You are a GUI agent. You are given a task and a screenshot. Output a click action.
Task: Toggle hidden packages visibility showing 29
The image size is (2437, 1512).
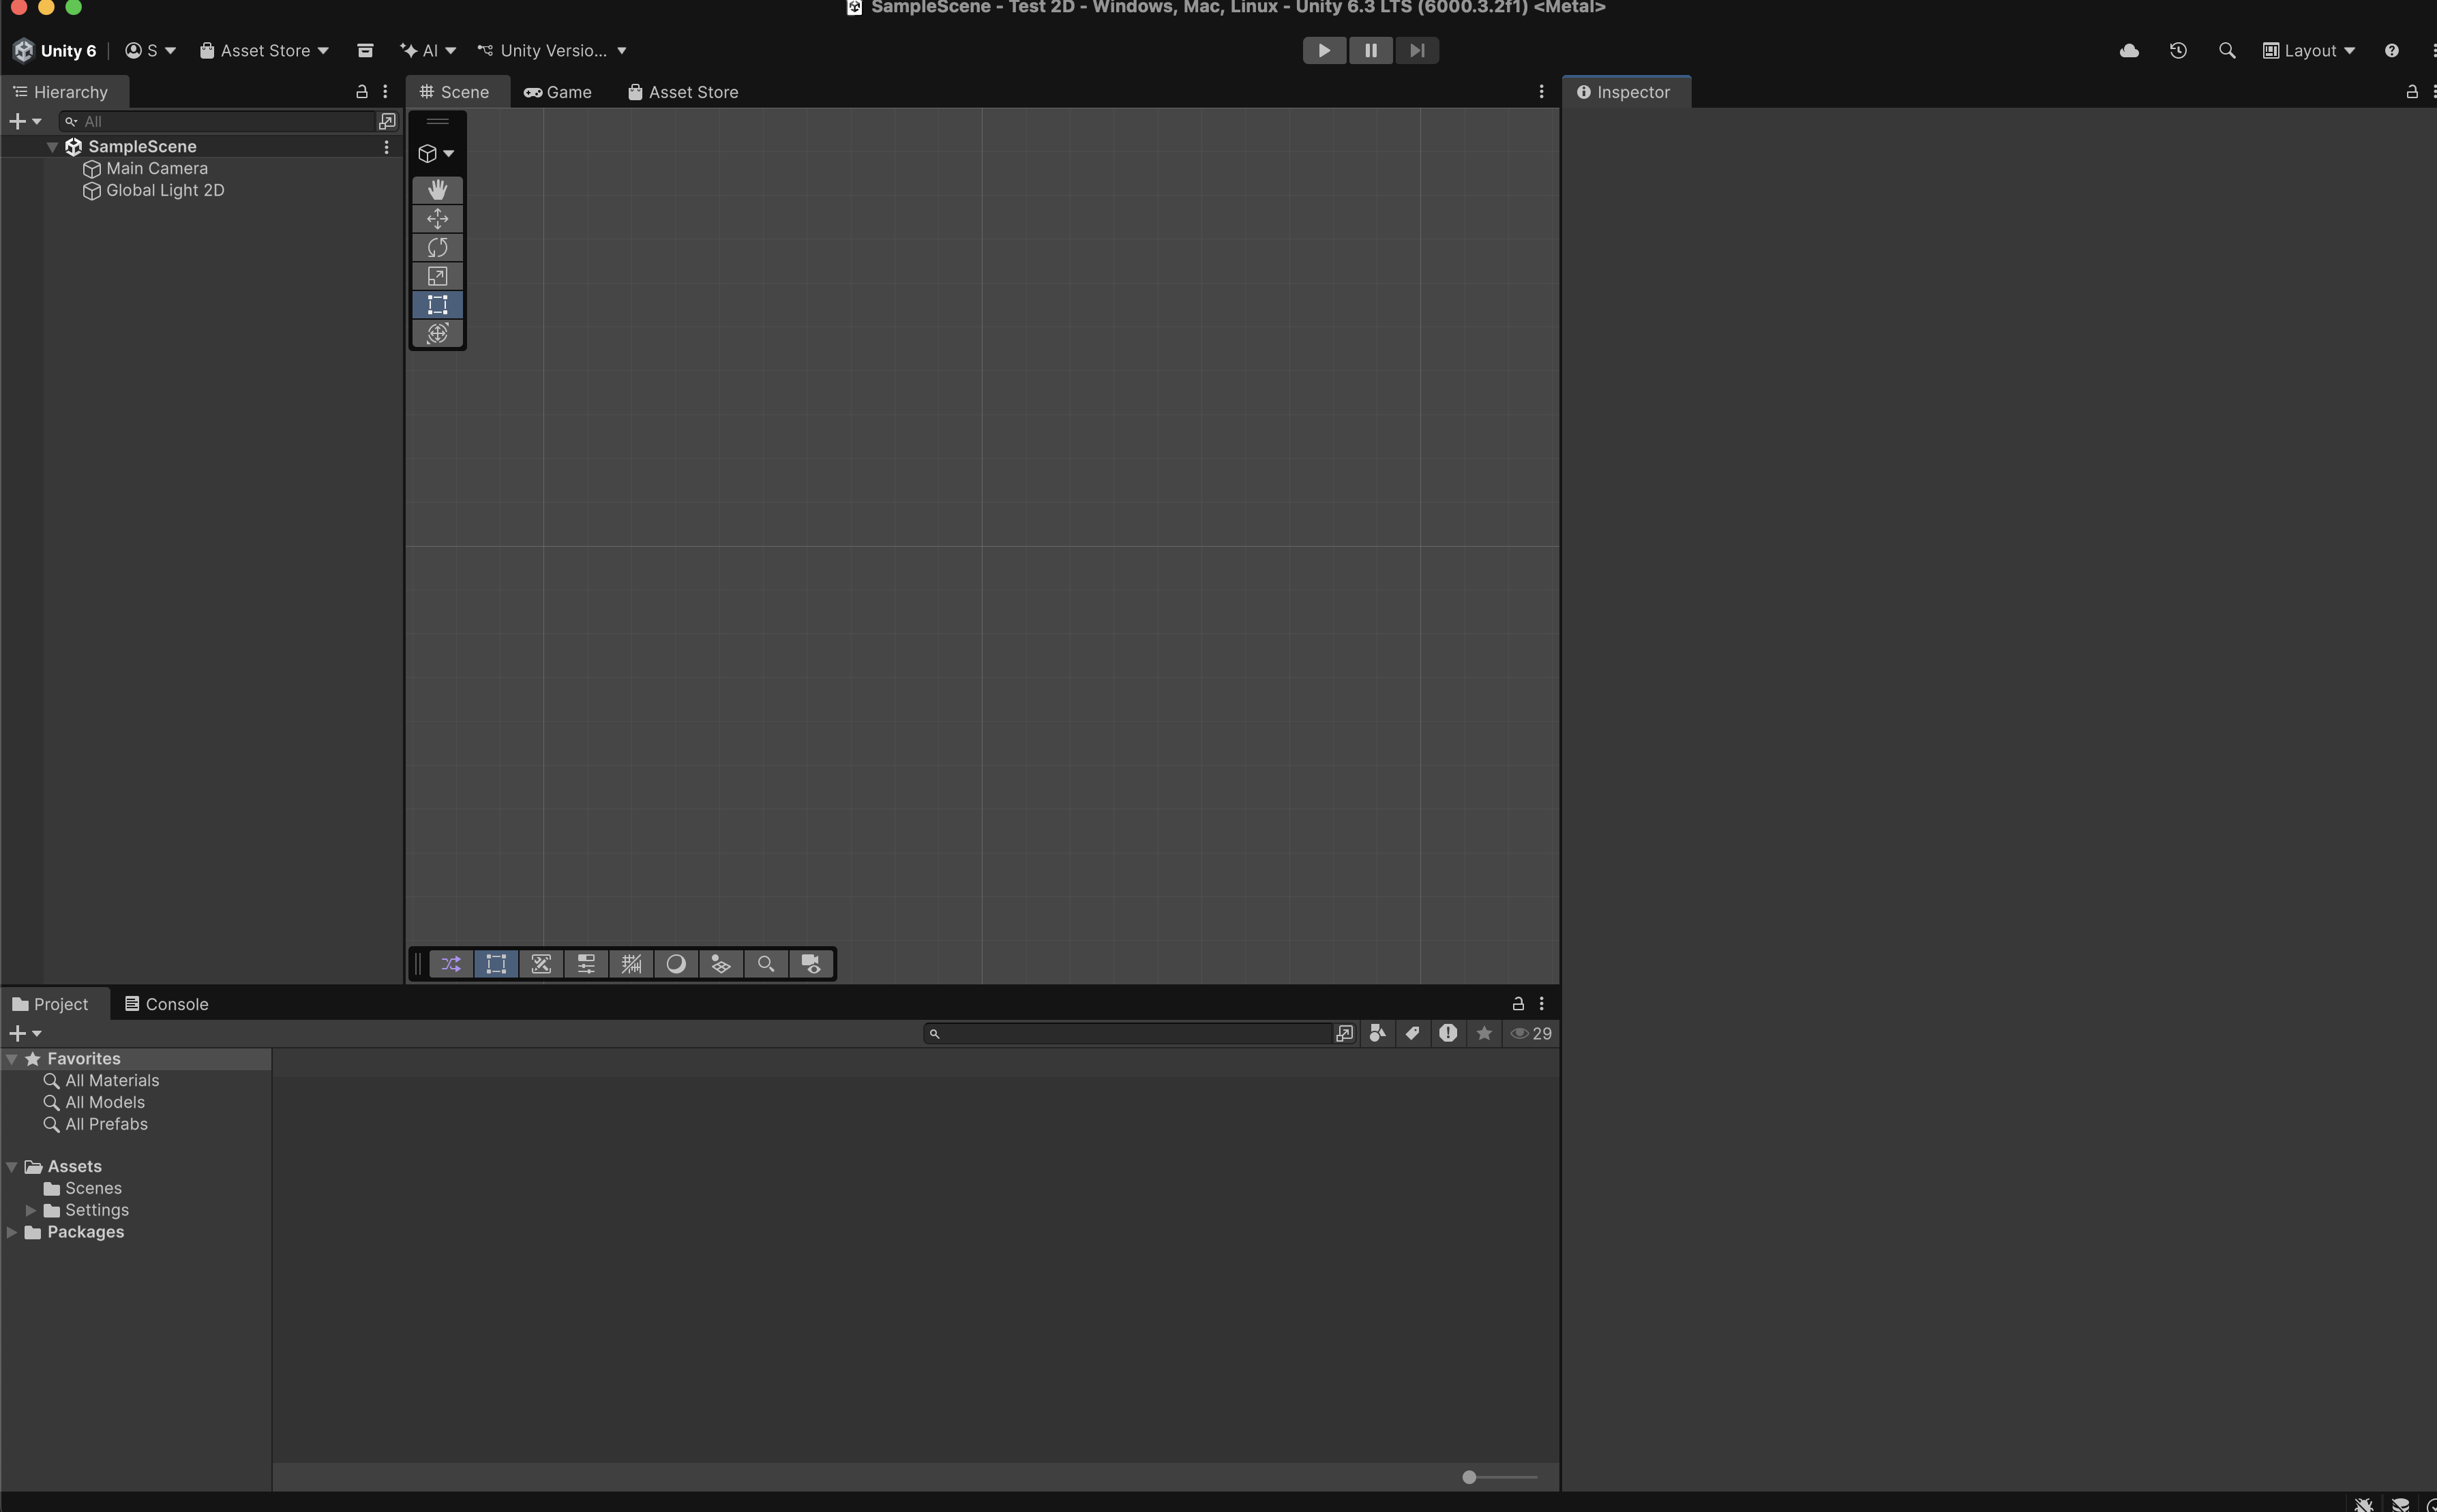coord(1531,1034)
